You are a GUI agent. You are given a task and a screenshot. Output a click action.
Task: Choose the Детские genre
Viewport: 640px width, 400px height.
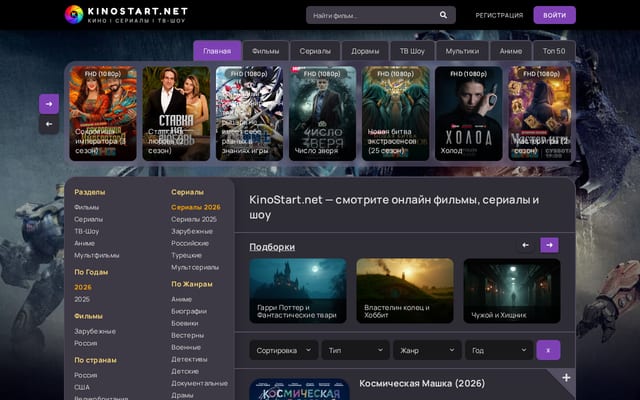click(185, 371)
